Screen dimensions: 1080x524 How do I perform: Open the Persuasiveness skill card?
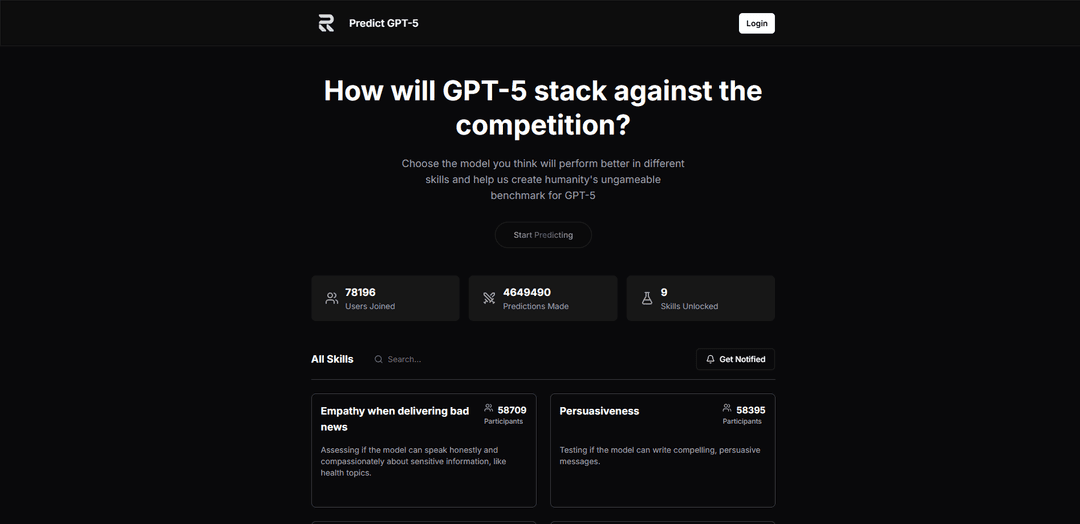tap(663, 450)
